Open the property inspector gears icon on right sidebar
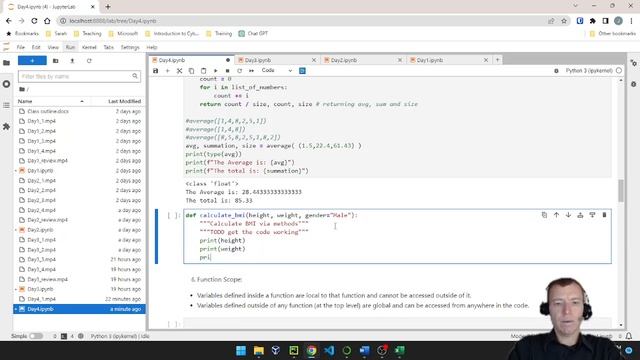640x360 pixels. 633,63
